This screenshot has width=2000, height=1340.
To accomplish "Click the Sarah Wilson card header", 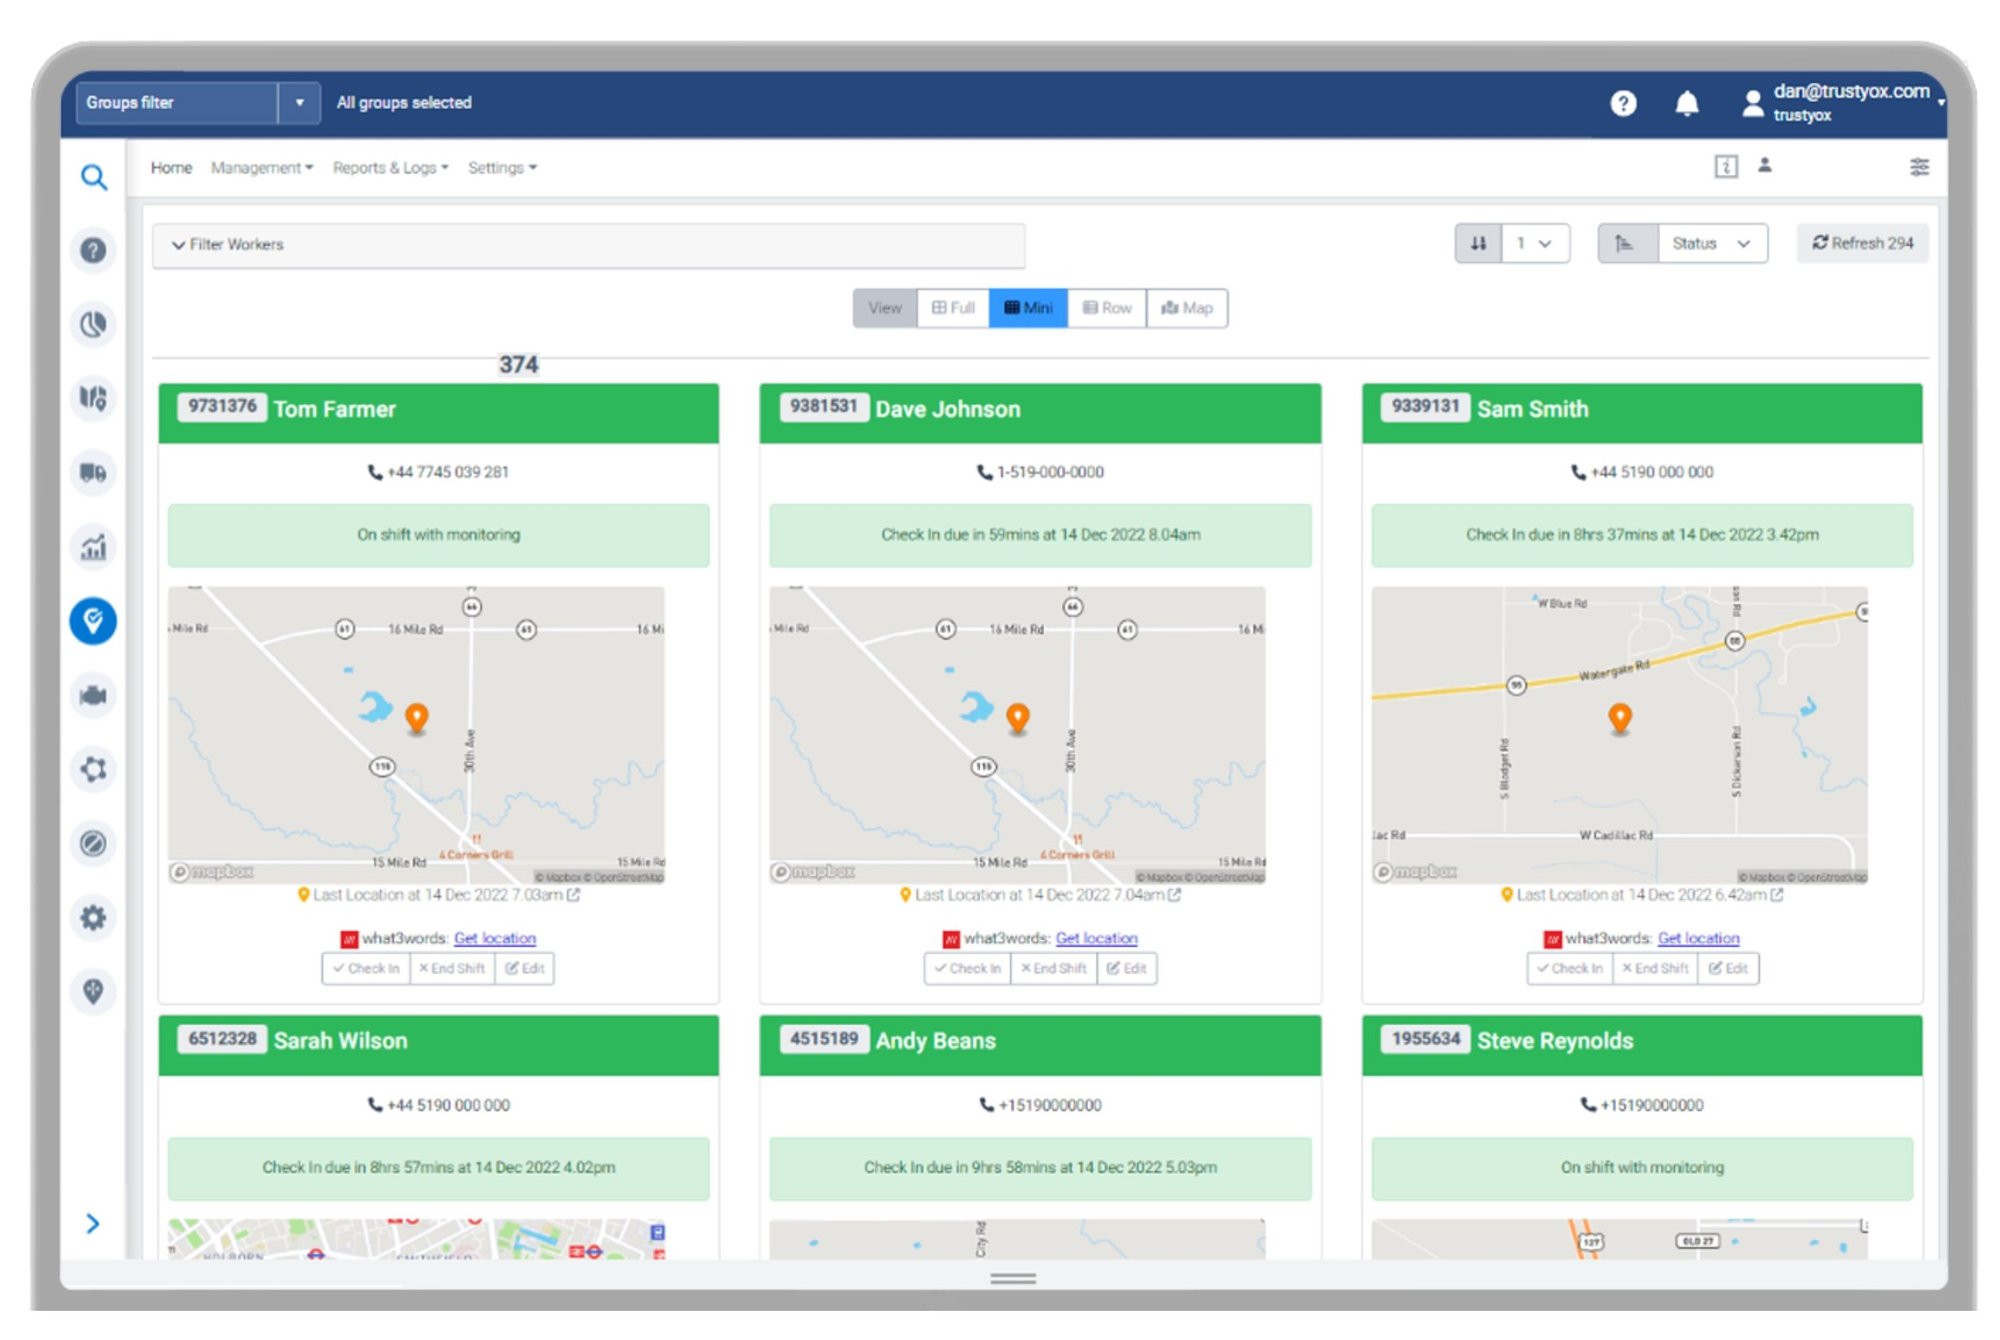I will pyautogui.click(x=438, y=1045).
